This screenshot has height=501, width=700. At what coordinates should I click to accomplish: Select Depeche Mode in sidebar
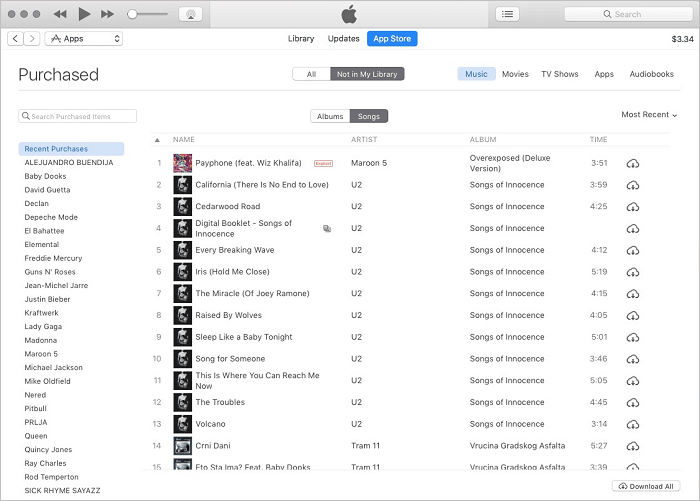51,217
